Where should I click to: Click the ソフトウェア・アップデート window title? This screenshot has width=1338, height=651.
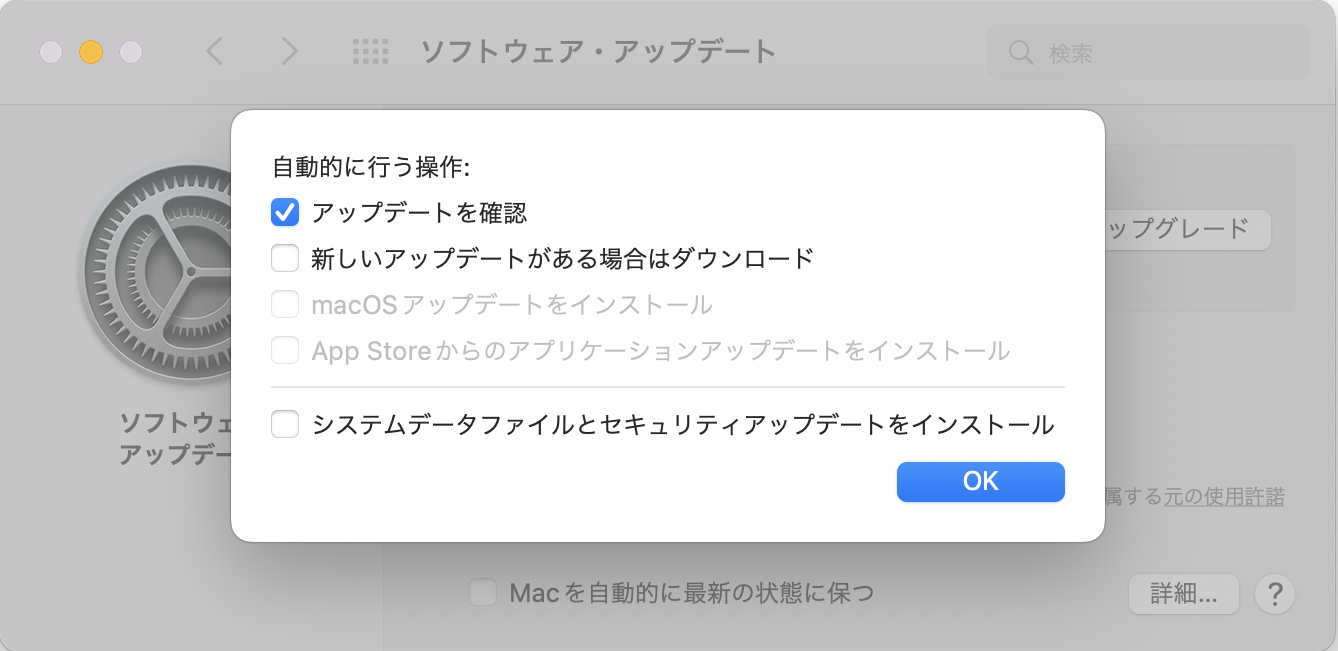[x=597, y=52]
